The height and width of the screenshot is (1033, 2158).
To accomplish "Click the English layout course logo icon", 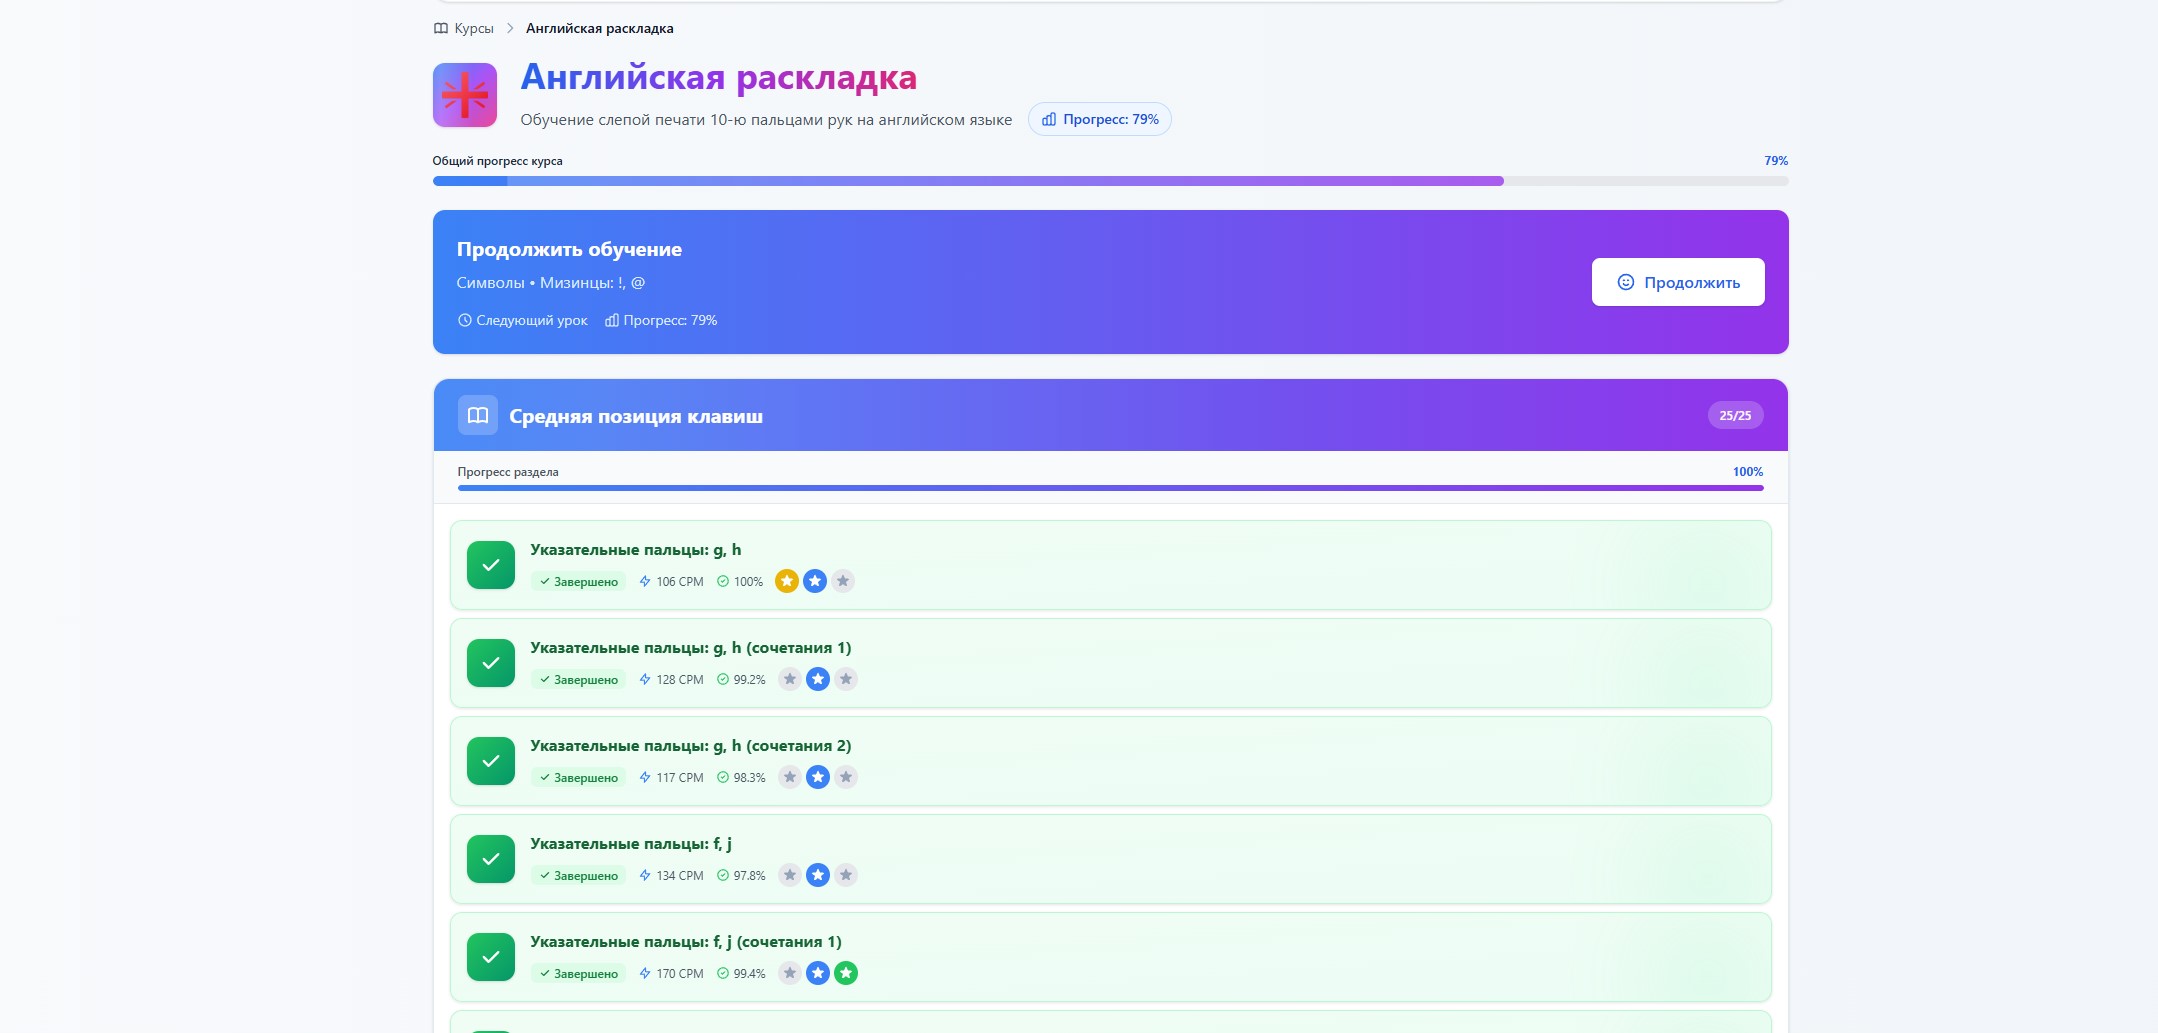I will pos(464,95).
